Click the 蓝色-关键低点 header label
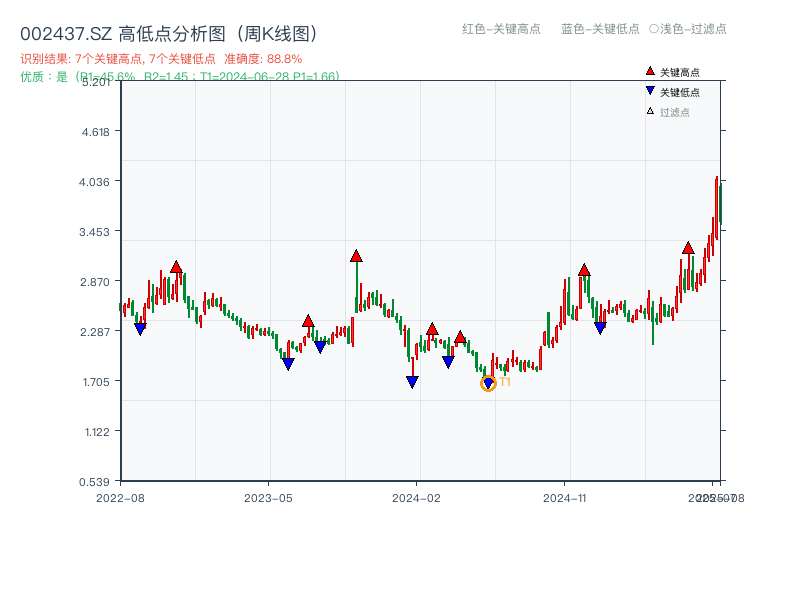The height and width of the screenshot is (600, 800). coord(600,29)
